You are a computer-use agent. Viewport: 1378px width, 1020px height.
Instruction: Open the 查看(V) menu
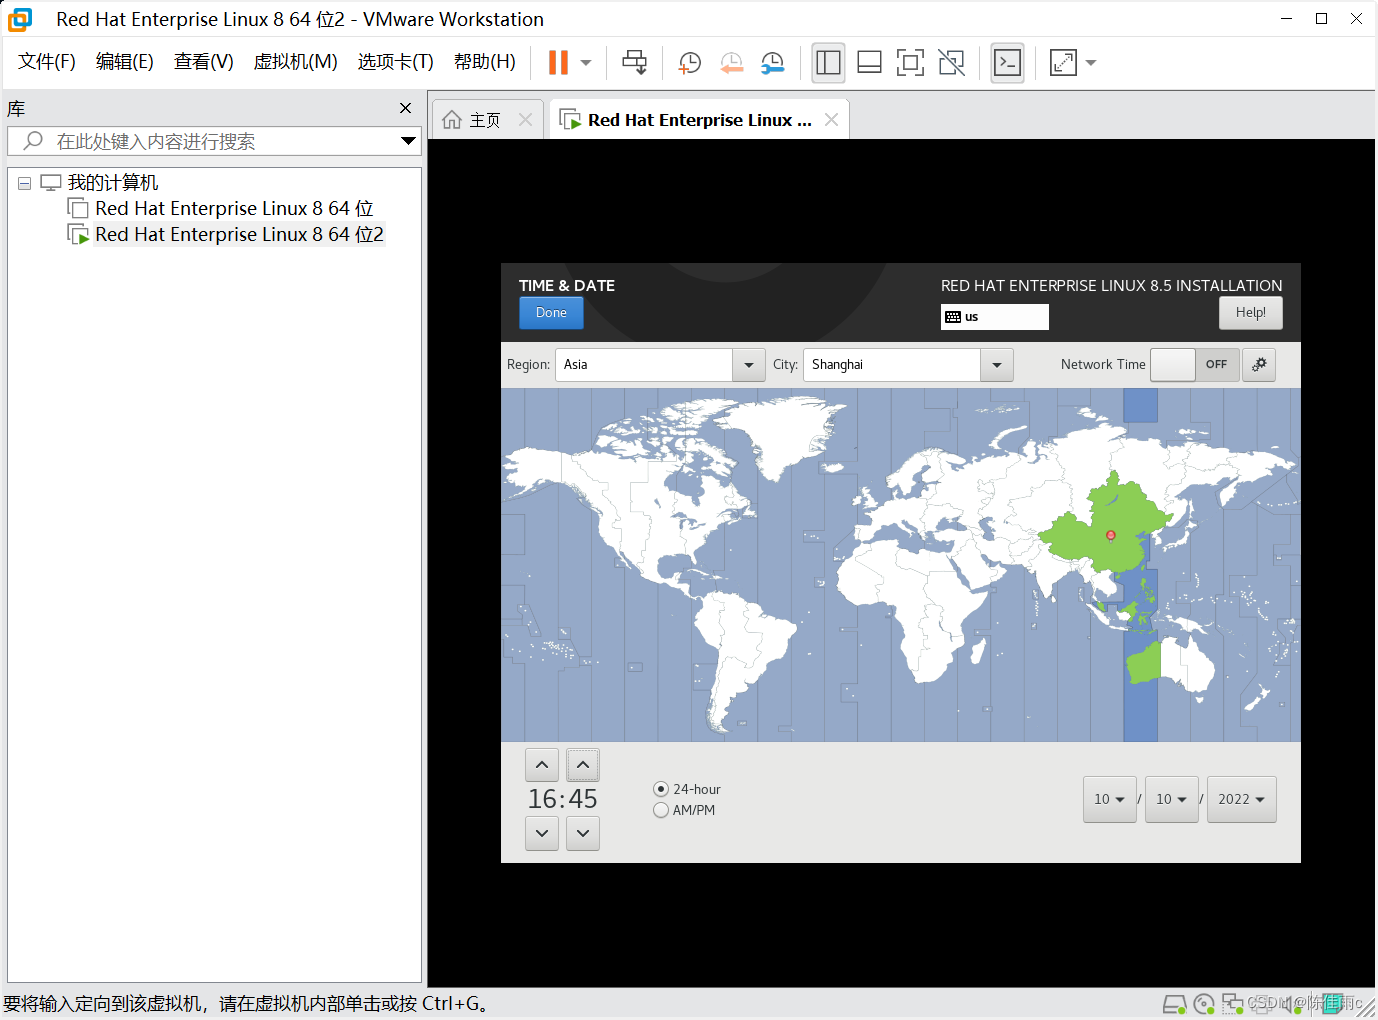[204, 62]
